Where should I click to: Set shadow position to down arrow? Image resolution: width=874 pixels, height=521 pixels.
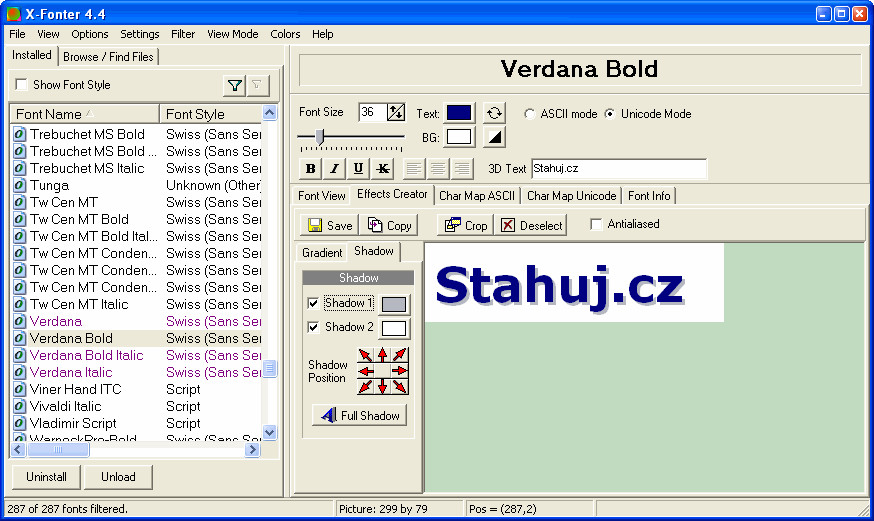[x=382, y=386]
